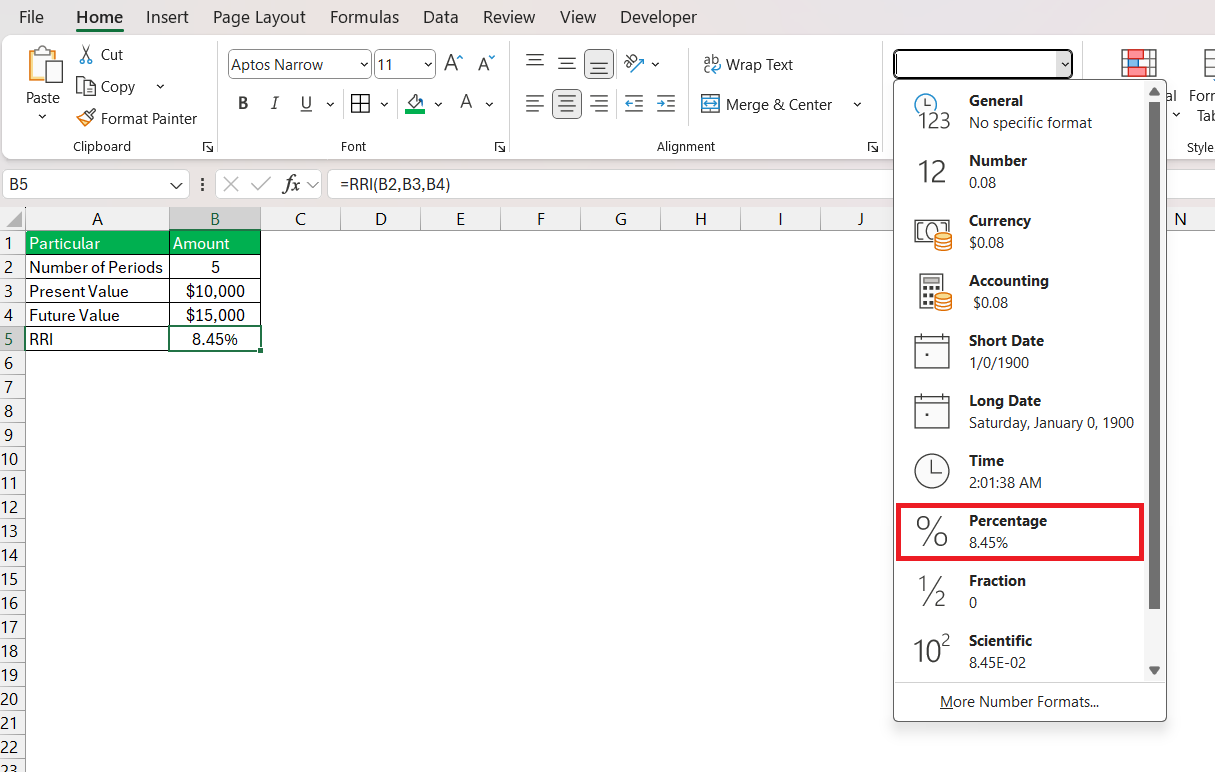Click the Decrease Indent icon

click(634, 104)
